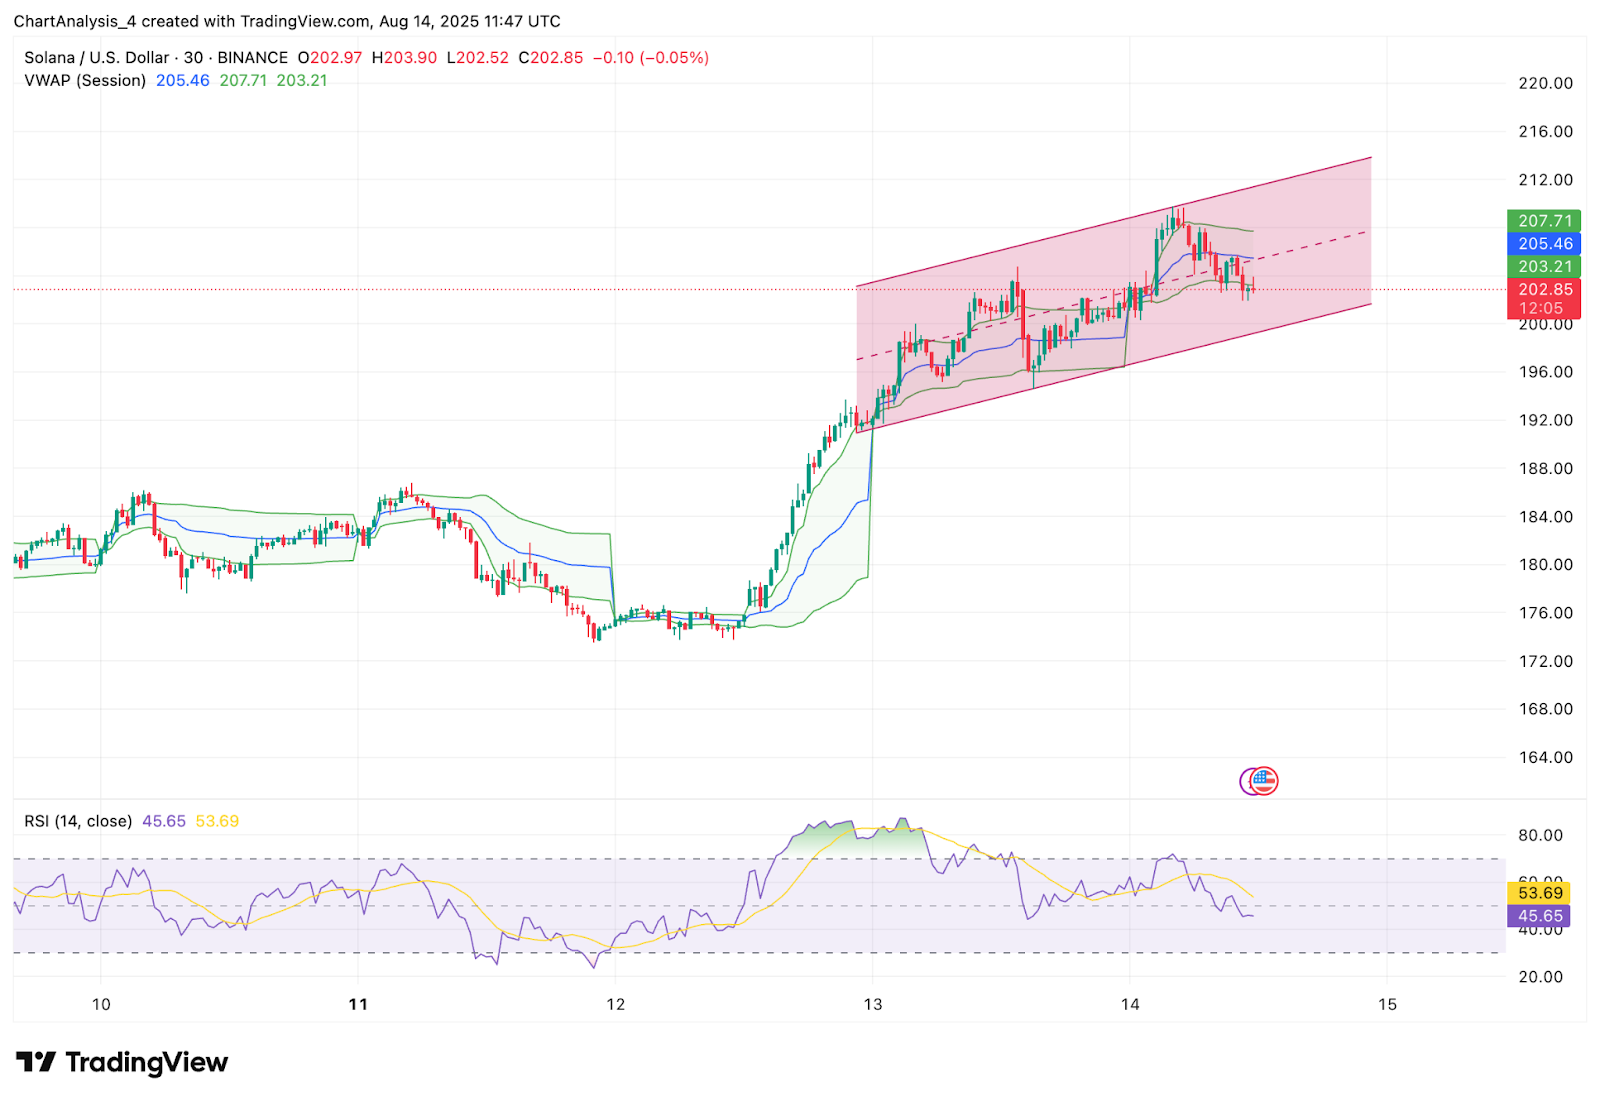Click the 80.00 level on RSI scale
Viewport: 1600px width, 1102px height.
[x=1540, y=835]
